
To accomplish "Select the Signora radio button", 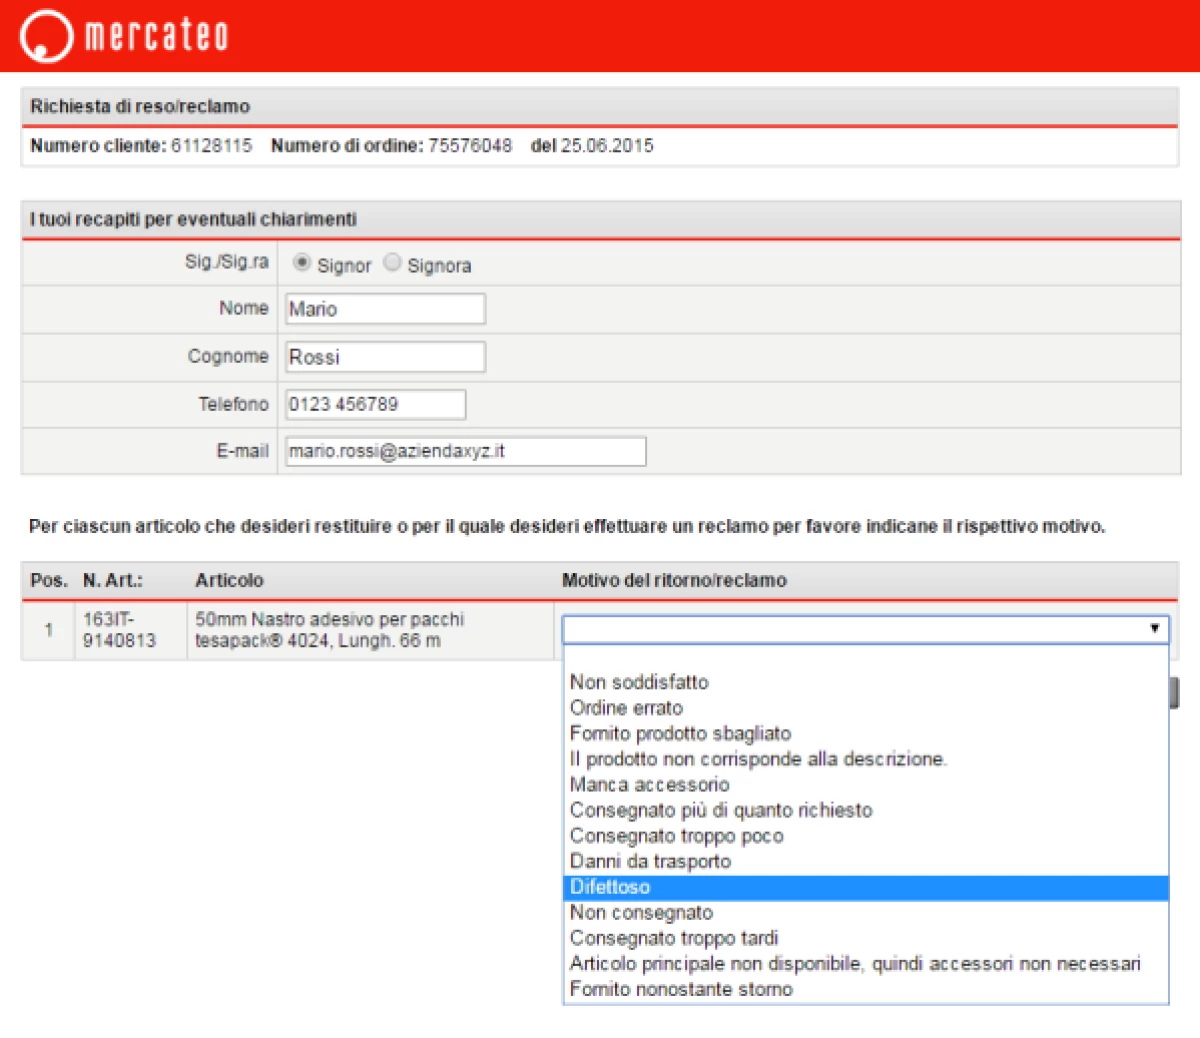I will click(x=393, y=263).
